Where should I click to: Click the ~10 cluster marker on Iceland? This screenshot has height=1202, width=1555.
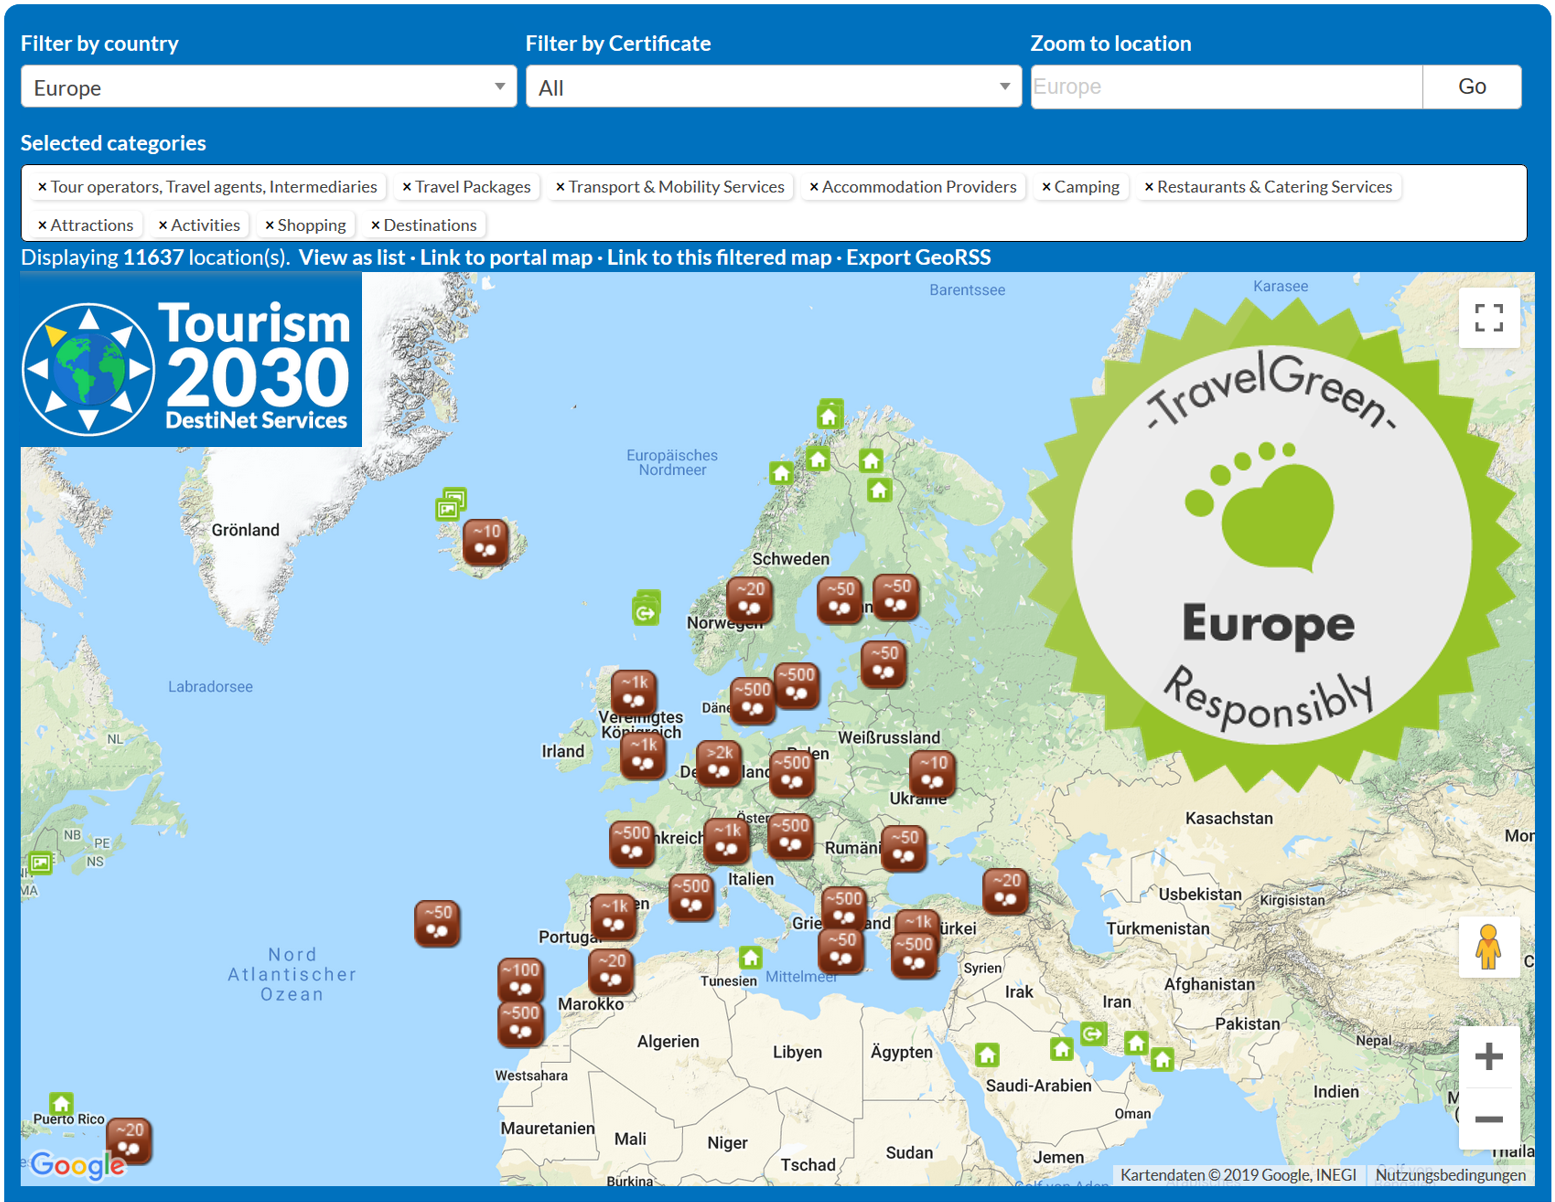486,541
